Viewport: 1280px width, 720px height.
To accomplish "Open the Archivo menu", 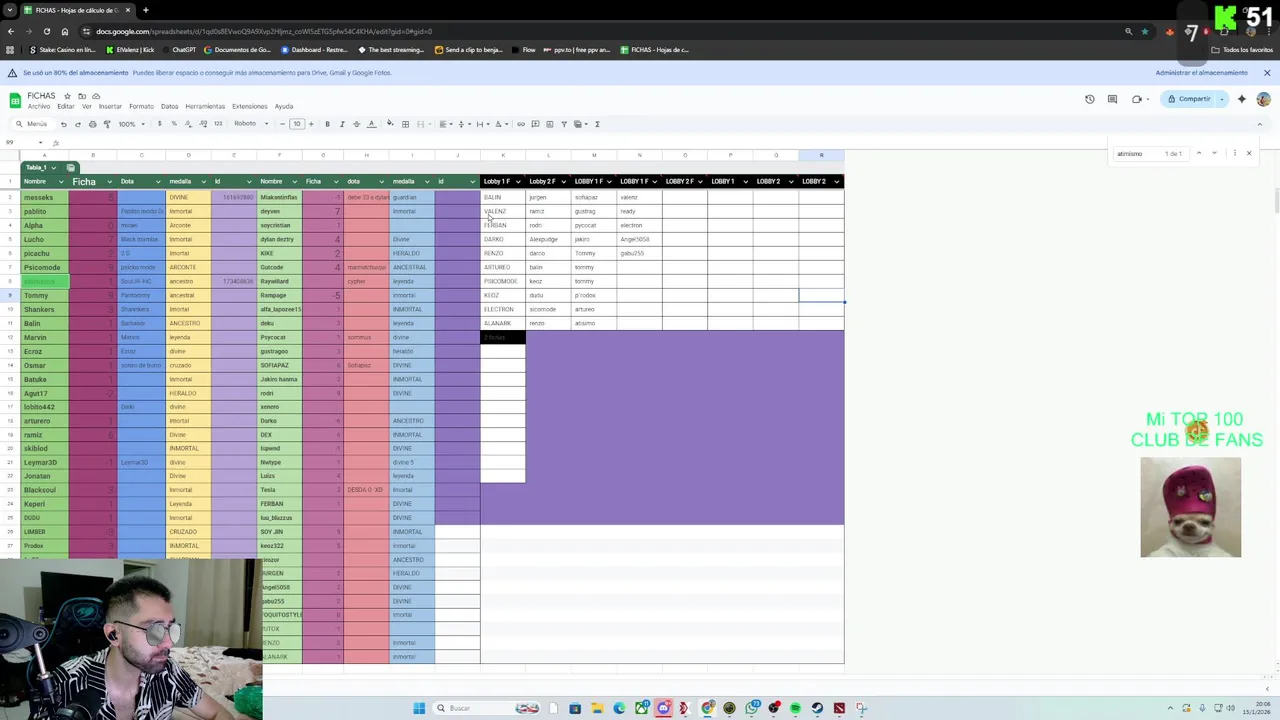I will pyautogui.click(x=39, y=106).
